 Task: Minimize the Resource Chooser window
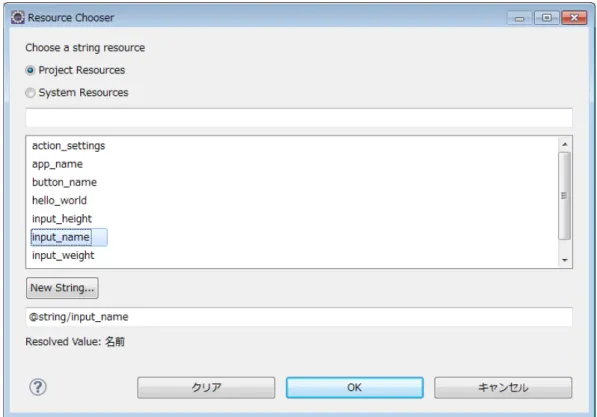click(x=519, y=18)
